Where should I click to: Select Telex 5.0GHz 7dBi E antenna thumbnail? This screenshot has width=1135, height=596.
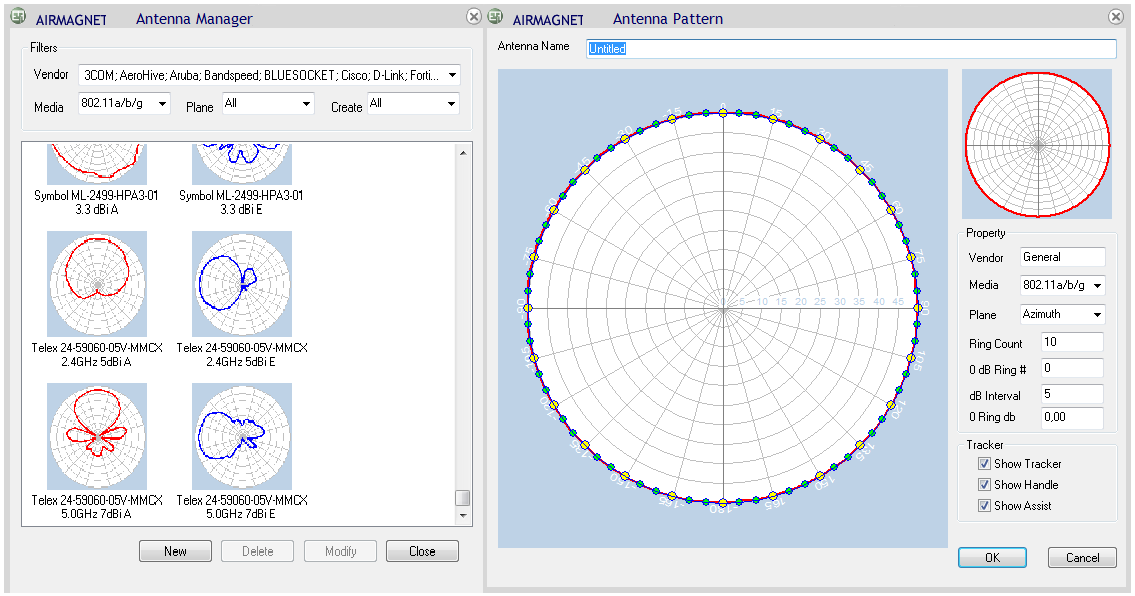pyautogui.click(x=242, y=436)
